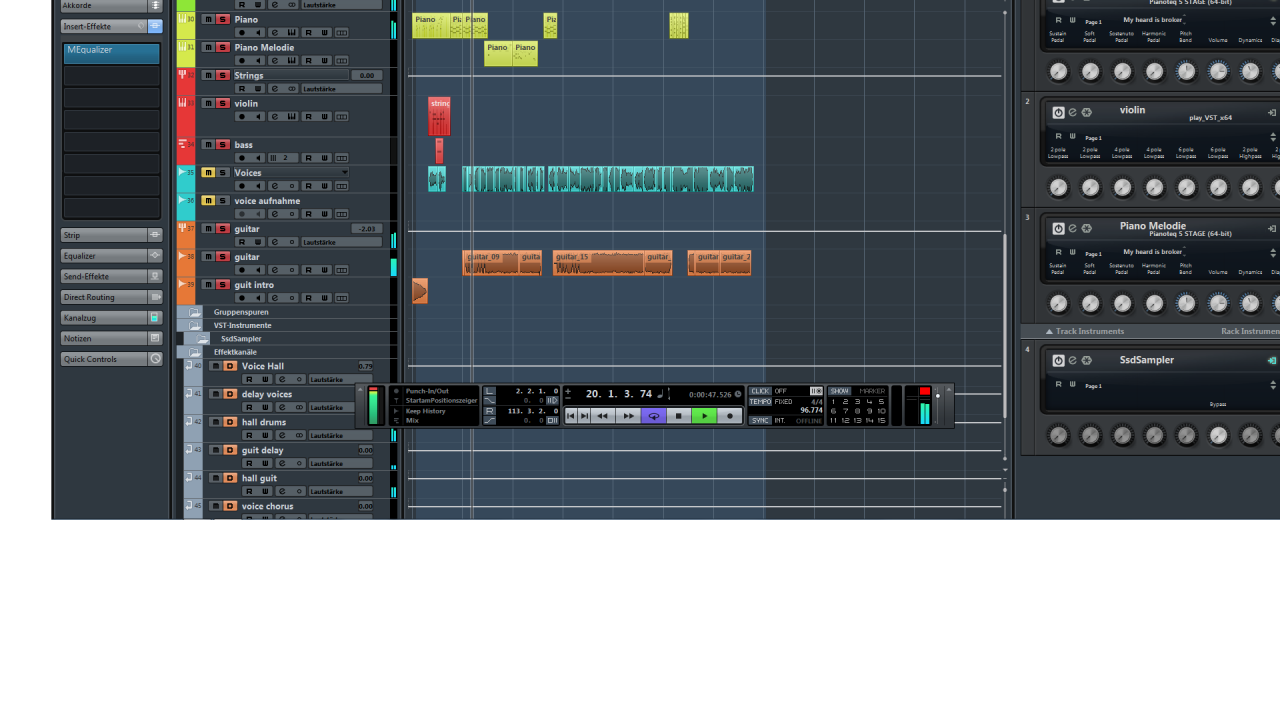Expand the Effektkanäle folder
Viewport: 1280px width, 720px height.
(195, 352)
